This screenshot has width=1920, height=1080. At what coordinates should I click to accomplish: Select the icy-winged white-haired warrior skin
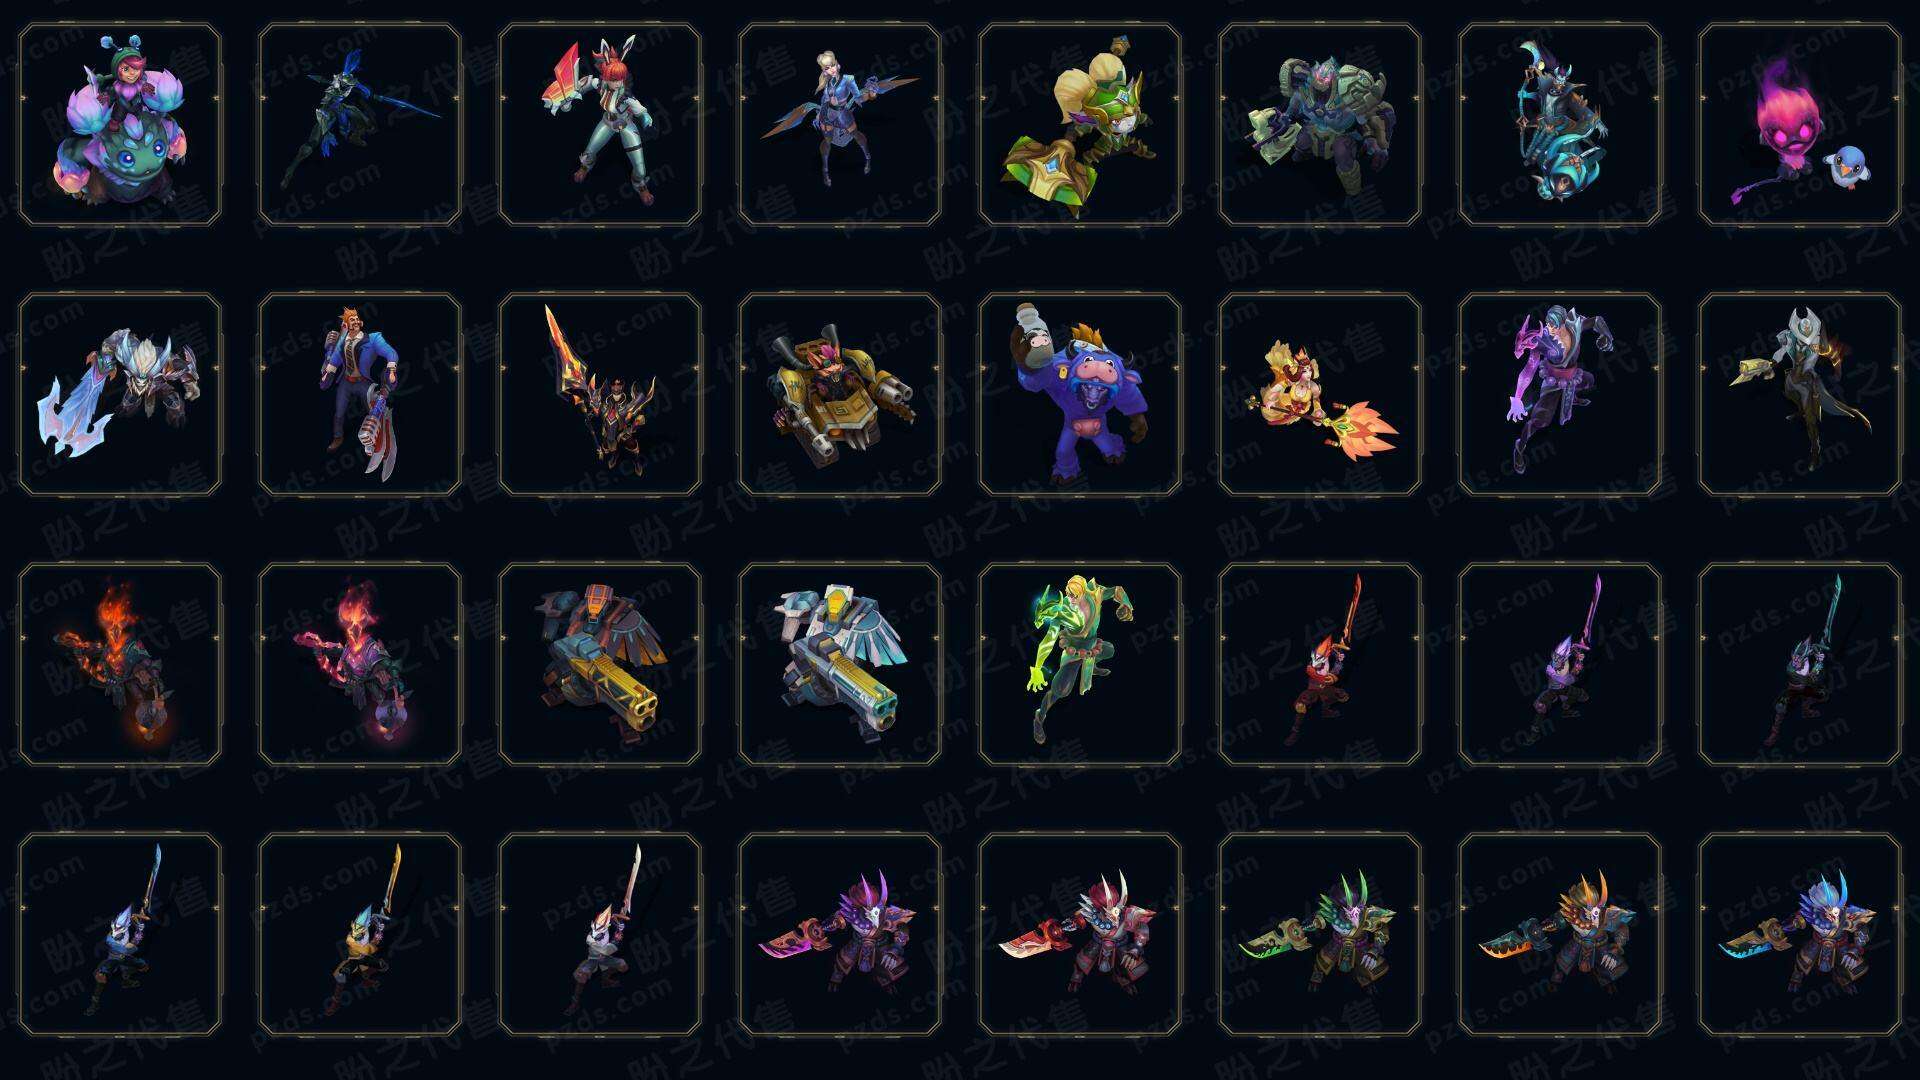[120, 395]
